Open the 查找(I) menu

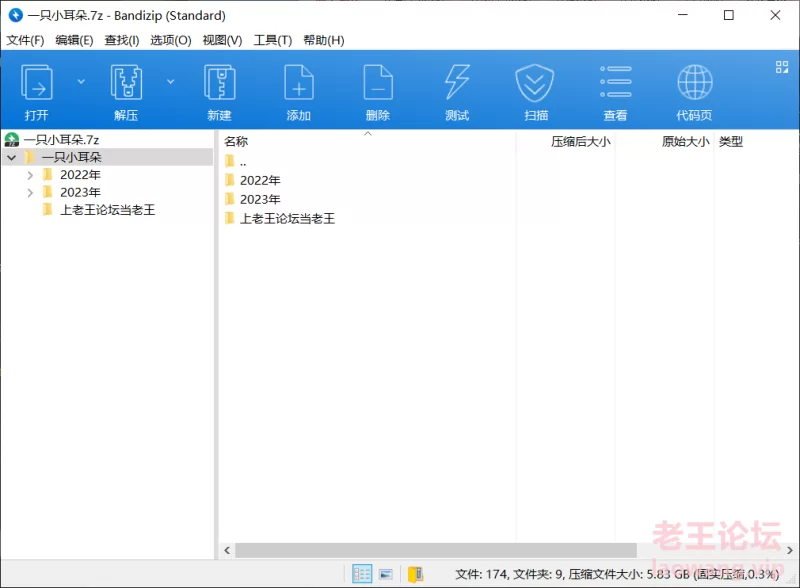pos(122,40)
